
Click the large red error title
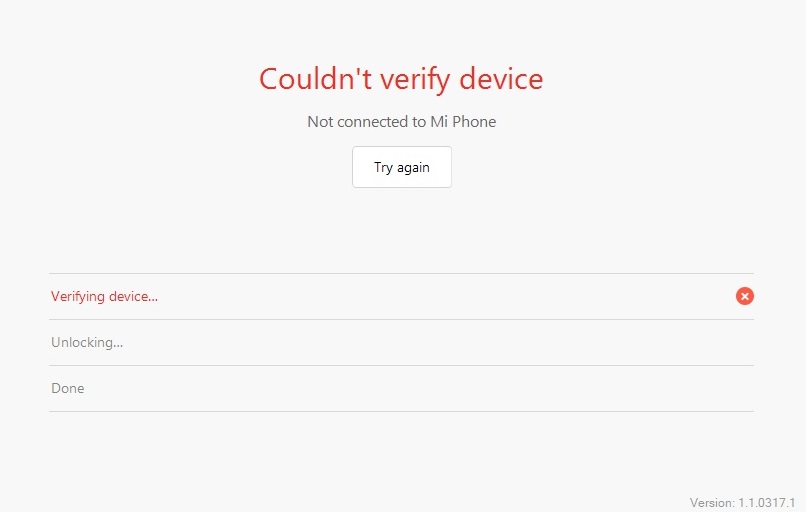401,78
